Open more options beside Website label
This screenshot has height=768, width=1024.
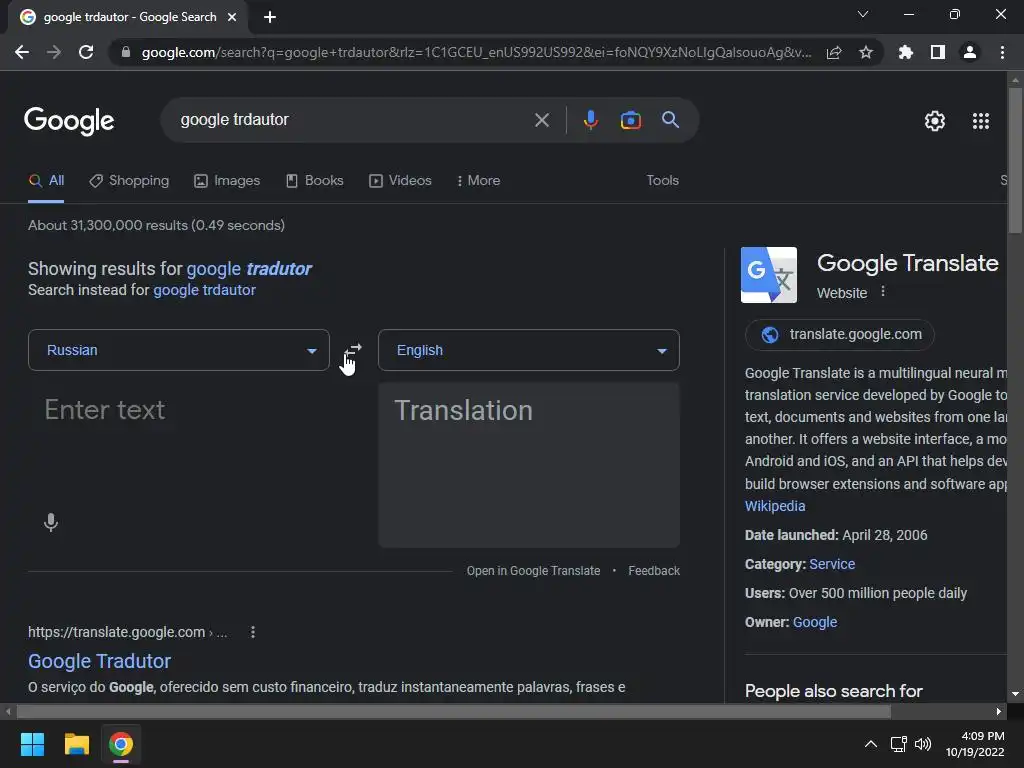(x=883, y=291)
